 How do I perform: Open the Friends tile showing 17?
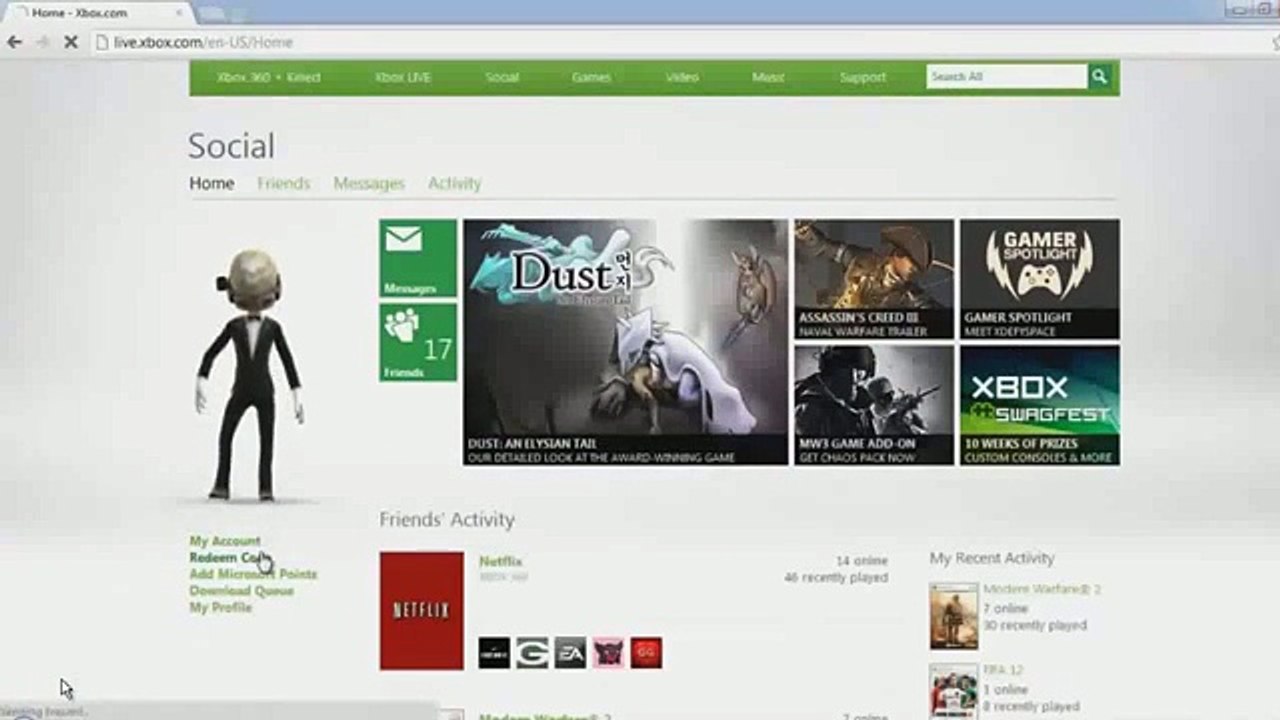pos(418,342)
